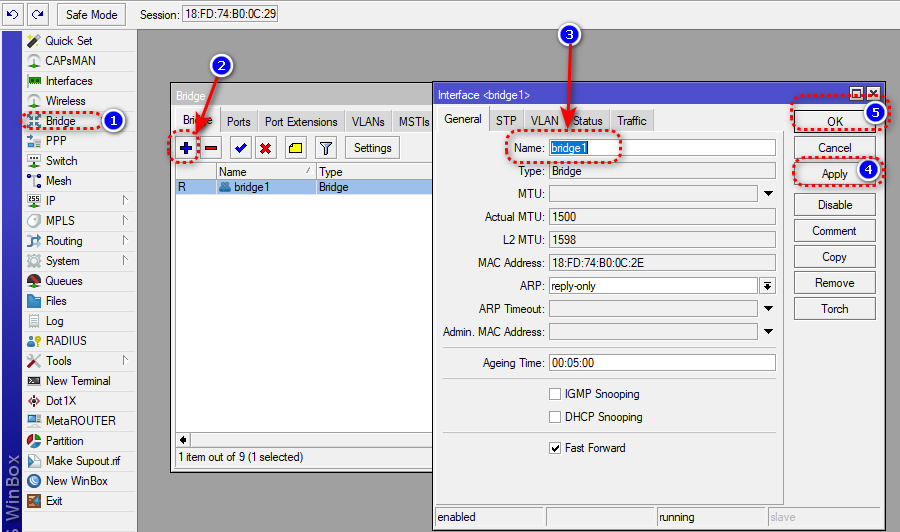900x532 pixels.
Task: Click the blue checkmark enable icon
Action: pyautogui.click(x=240, y=148)
